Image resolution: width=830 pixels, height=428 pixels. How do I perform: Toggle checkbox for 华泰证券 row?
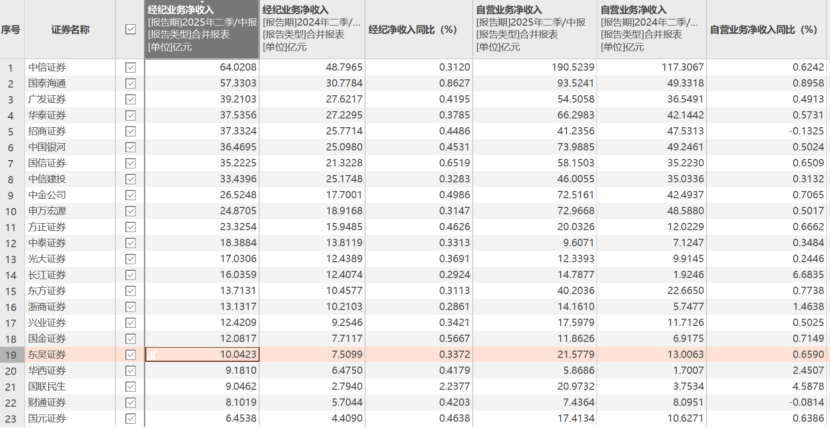tap(130, 115)
